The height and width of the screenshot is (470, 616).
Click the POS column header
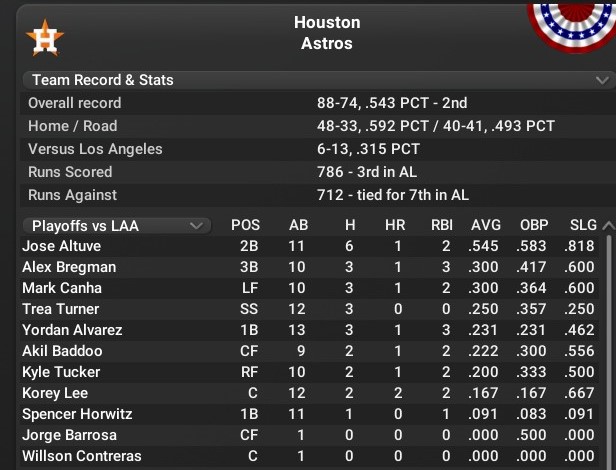245,226
